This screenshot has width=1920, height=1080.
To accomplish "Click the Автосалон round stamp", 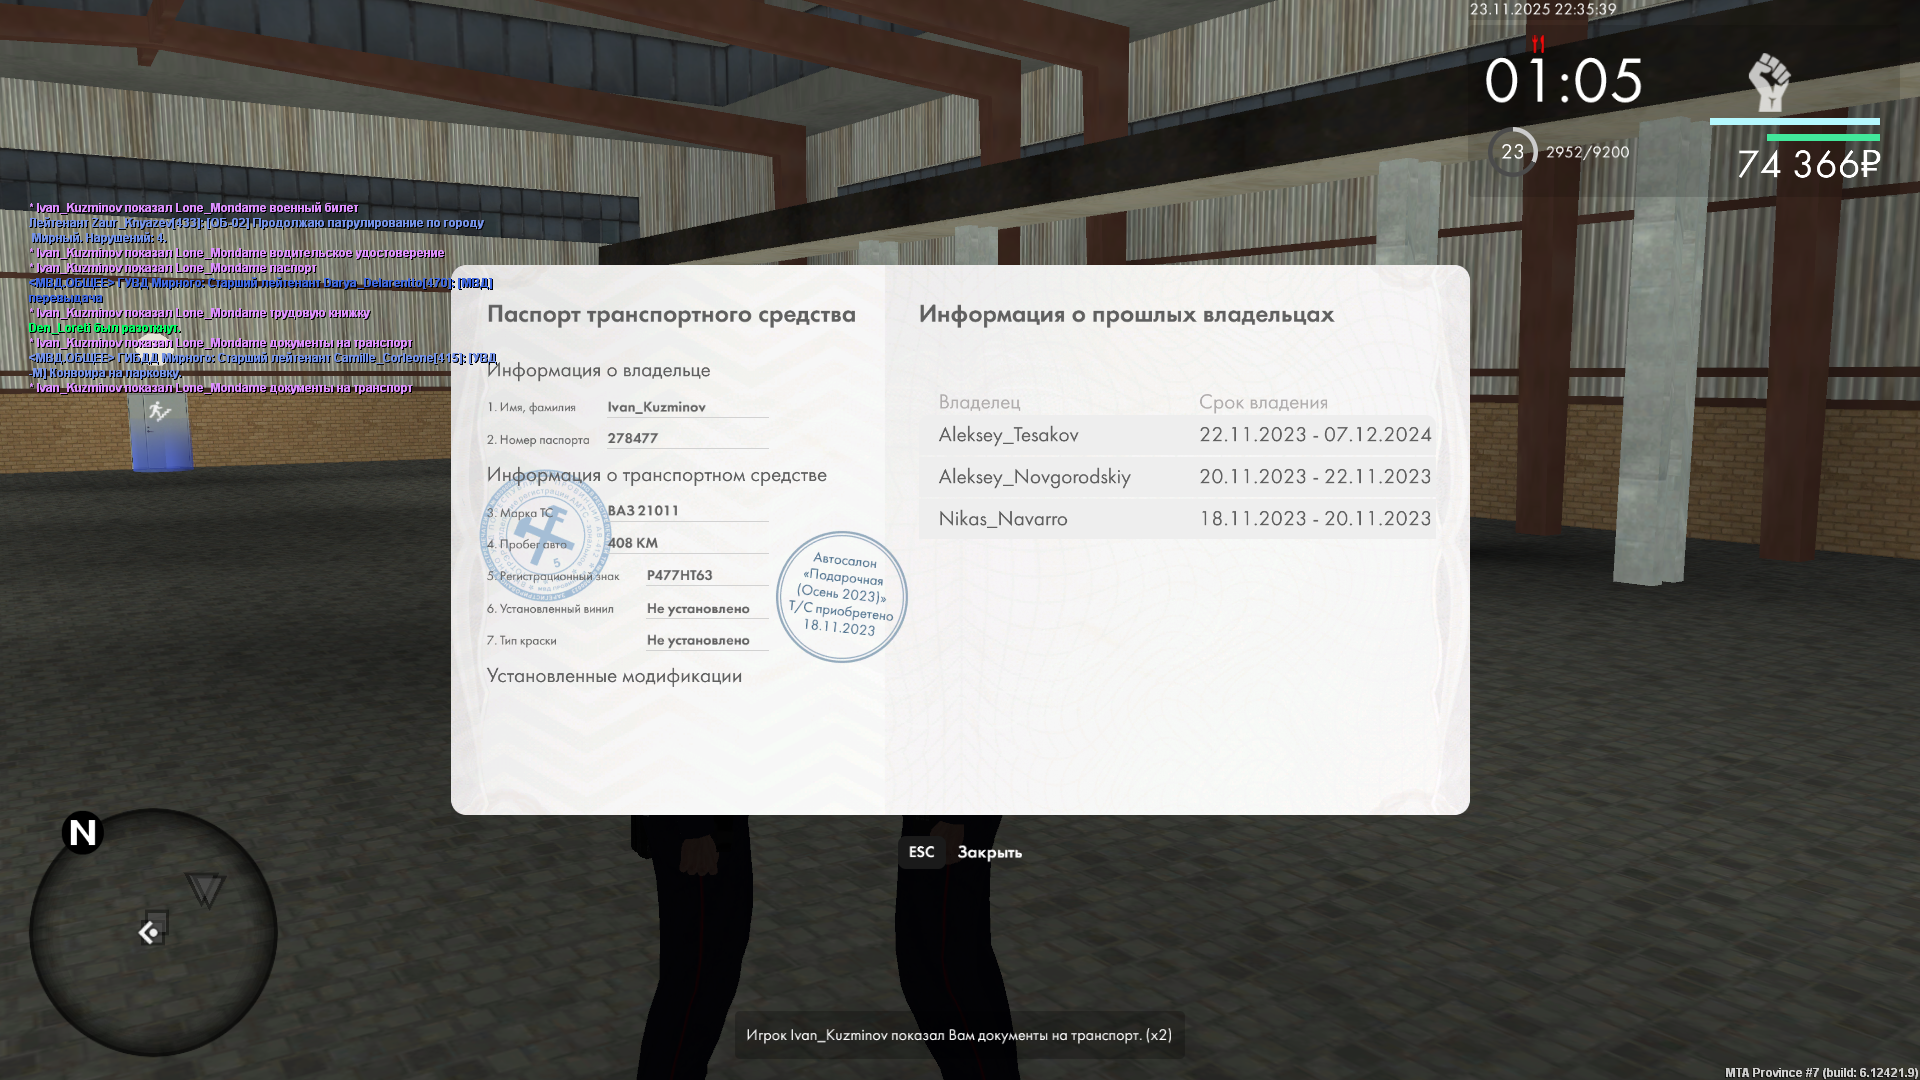I will point(841,597).
